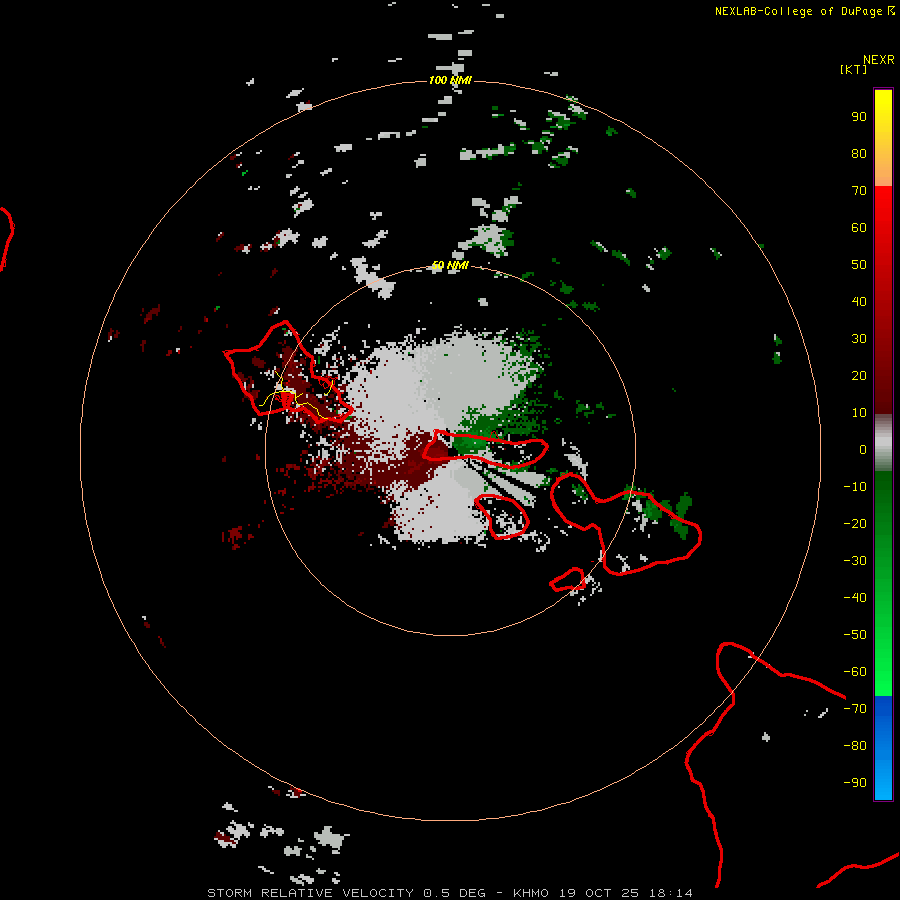Click the 50 value on velocity scale

coord(859,265)
